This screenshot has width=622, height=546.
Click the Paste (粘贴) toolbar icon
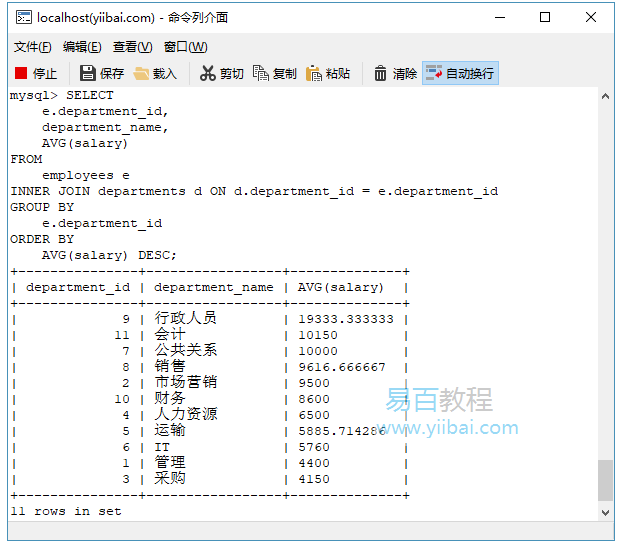pyautogui.click(x=314, y=73)
